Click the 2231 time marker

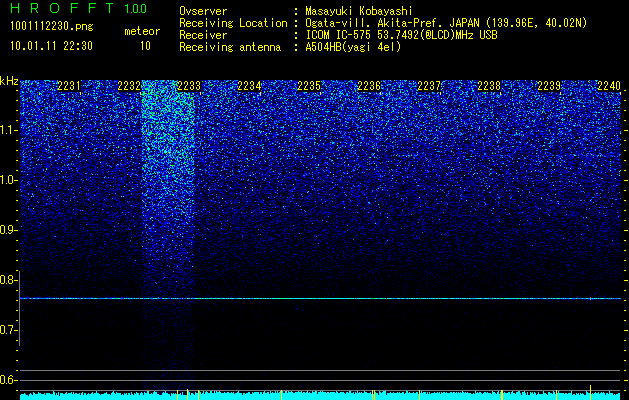click(x=69, y=86)
